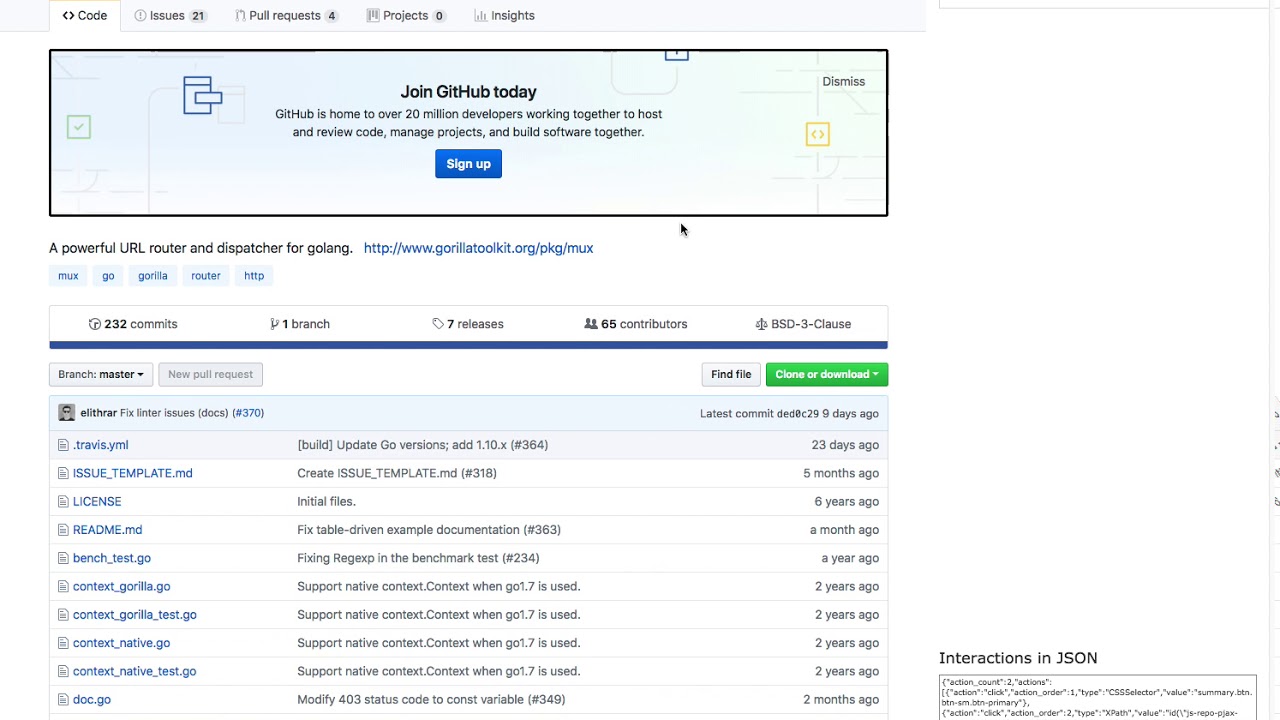Open the .travis.yml file

(x=100, y=445)
